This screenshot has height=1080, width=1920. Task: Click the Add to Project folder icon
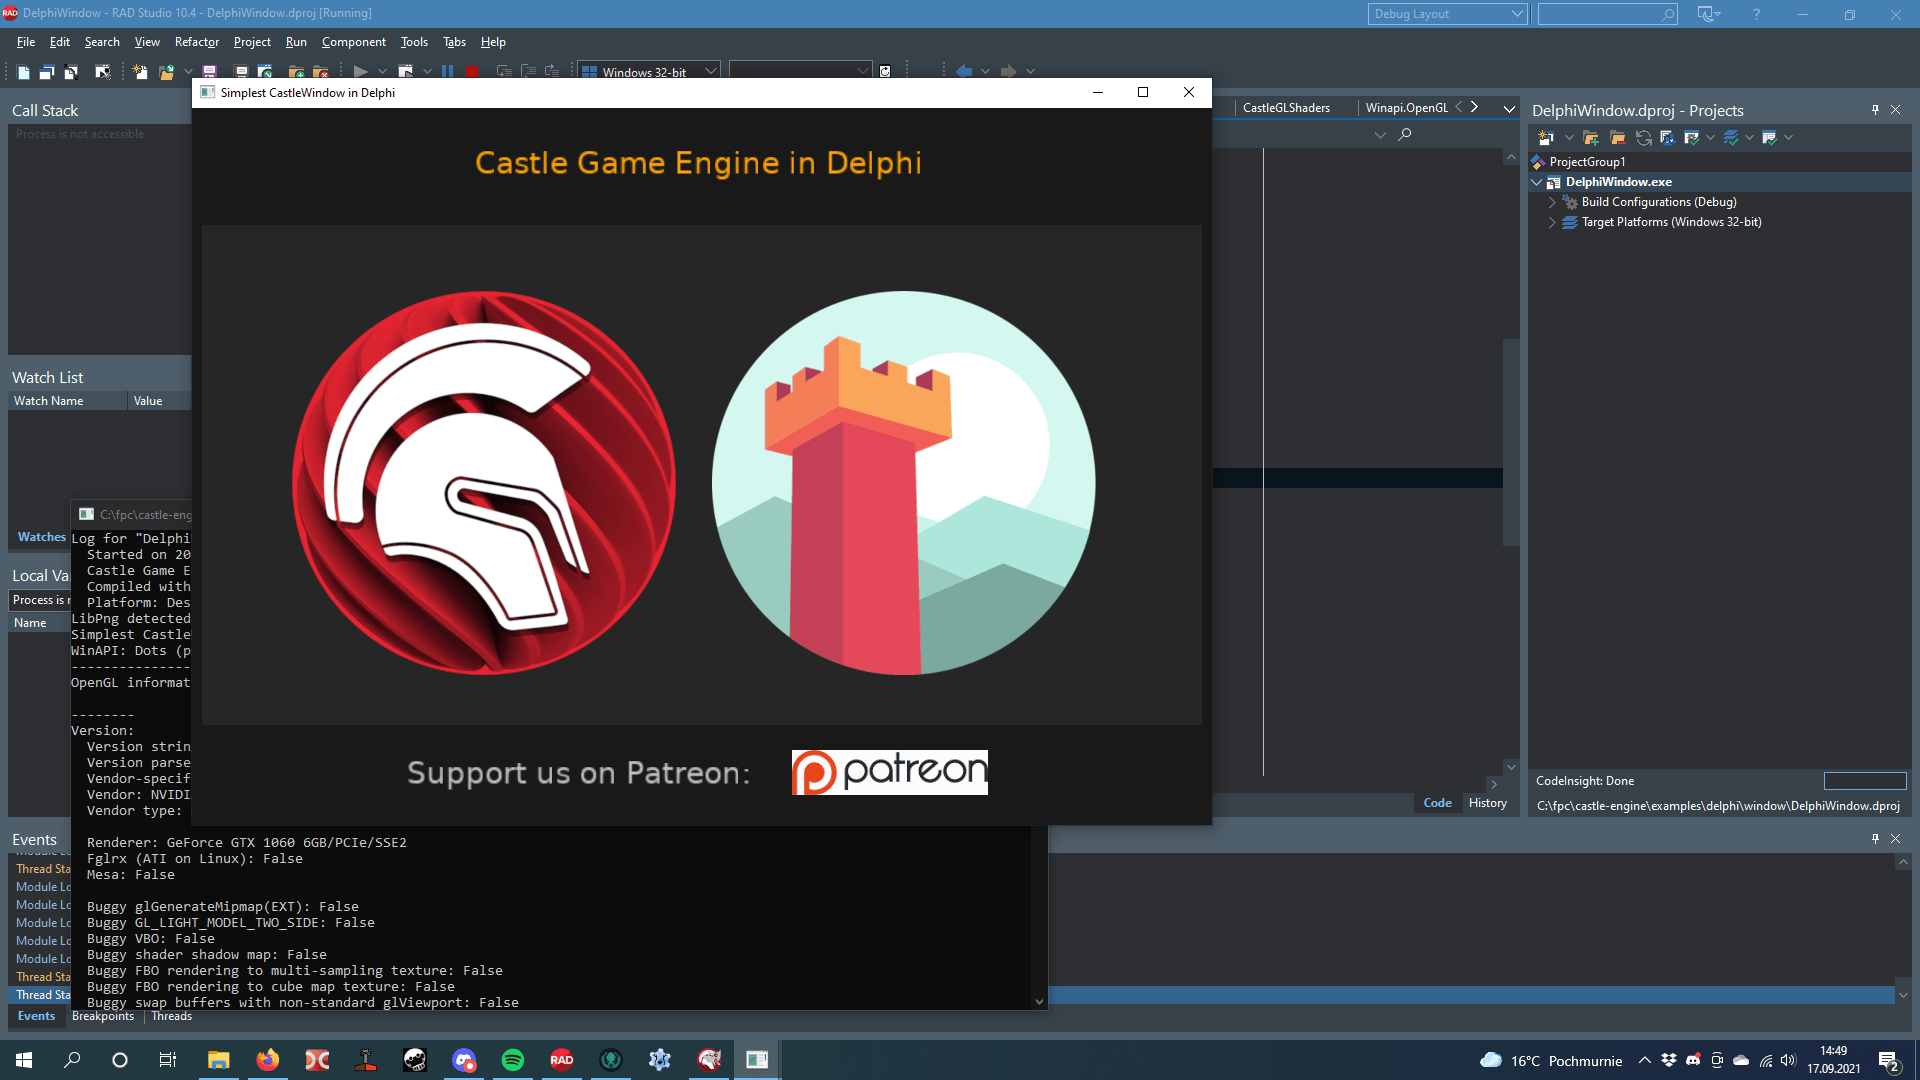point(296,72)
